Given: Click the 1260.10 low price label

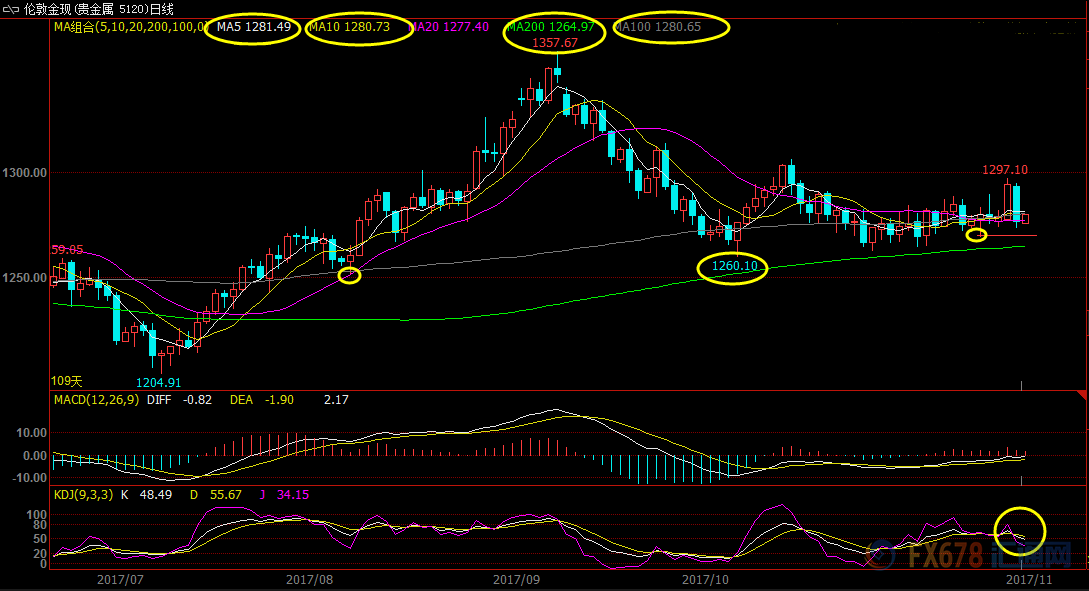Looking at the screenshot, I should 735,266.
